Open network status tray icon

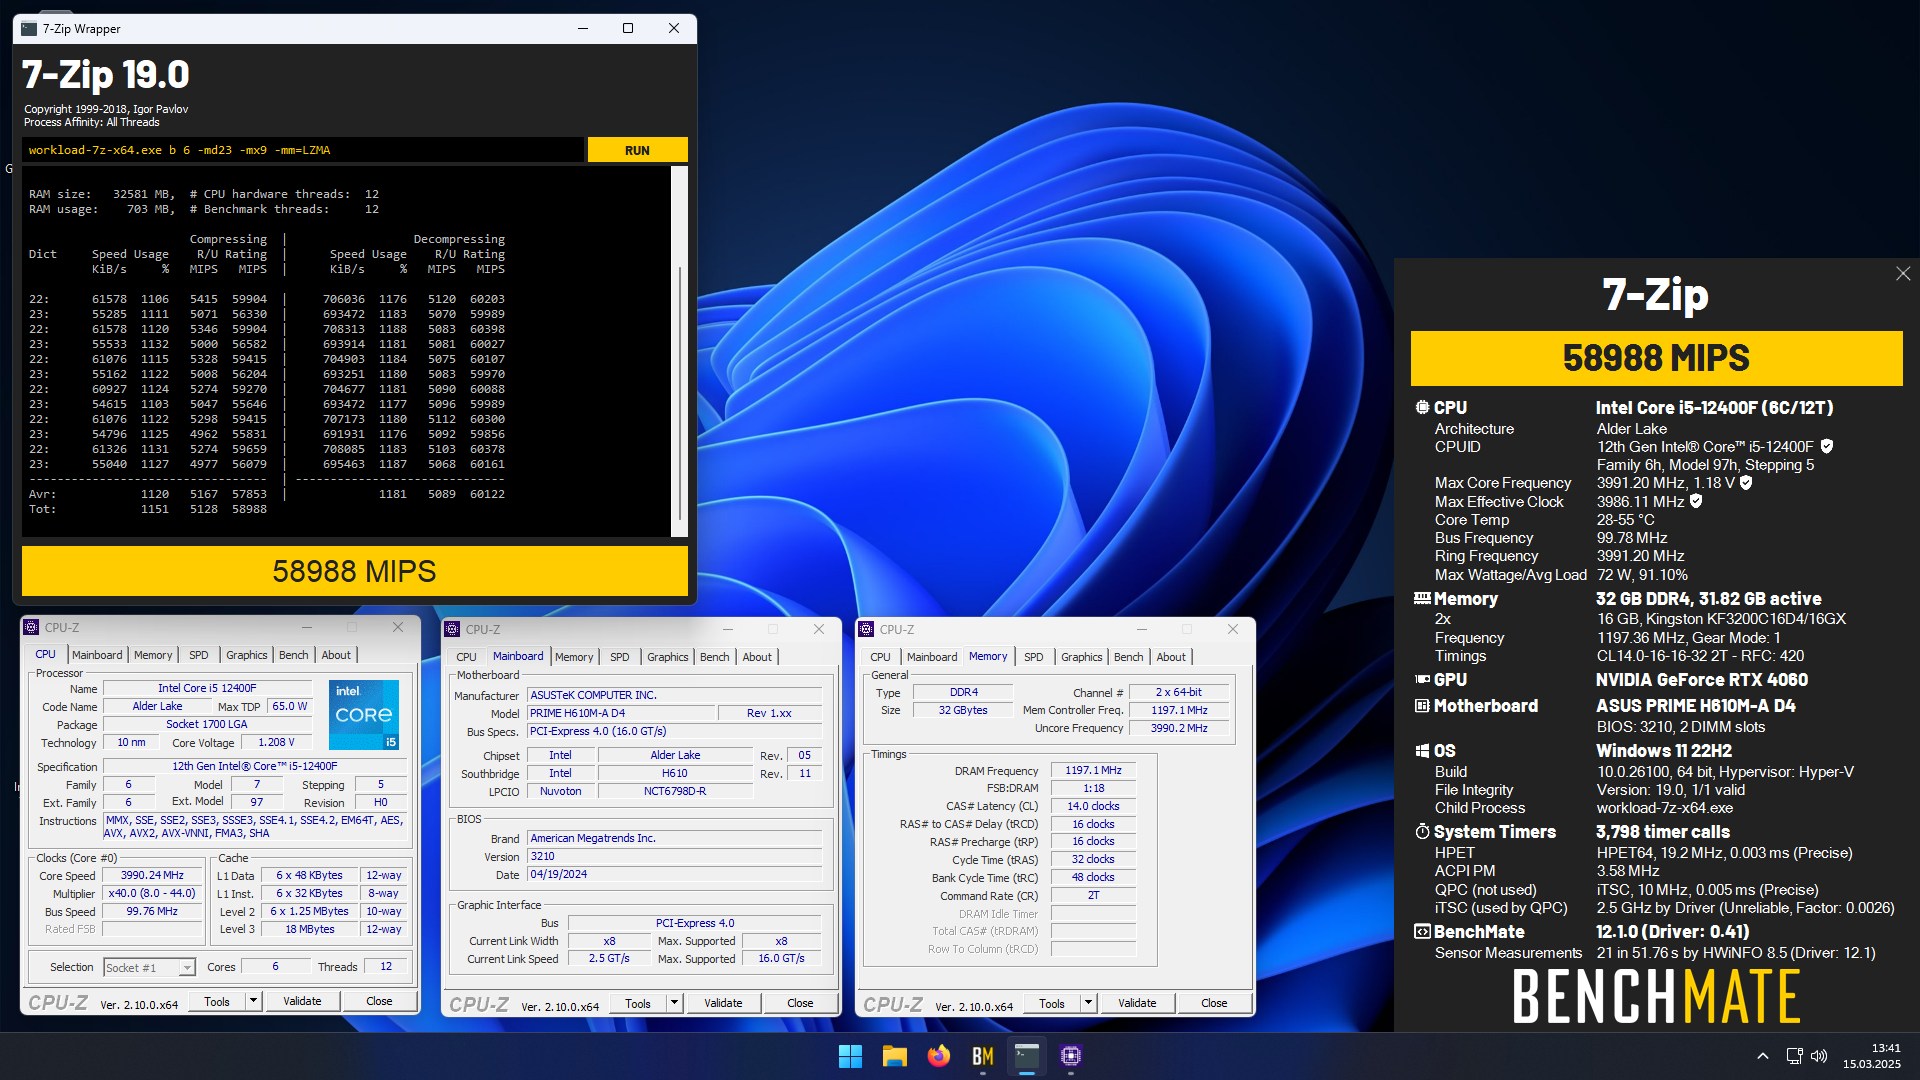pyautogui.click(x=1794, y=1056)
